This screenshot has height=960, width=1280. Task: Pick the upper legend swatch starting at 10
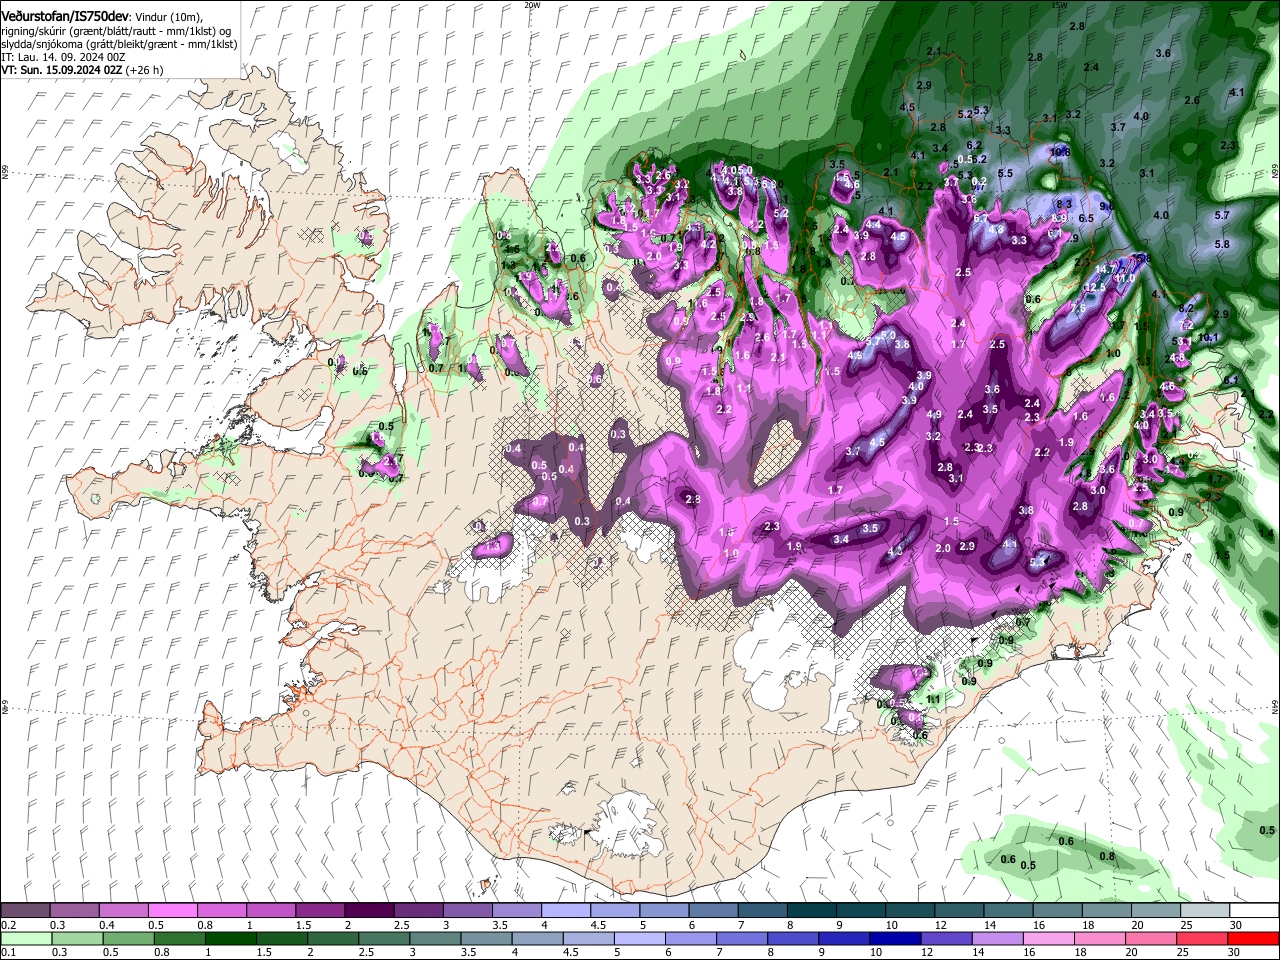coord(908,911)
